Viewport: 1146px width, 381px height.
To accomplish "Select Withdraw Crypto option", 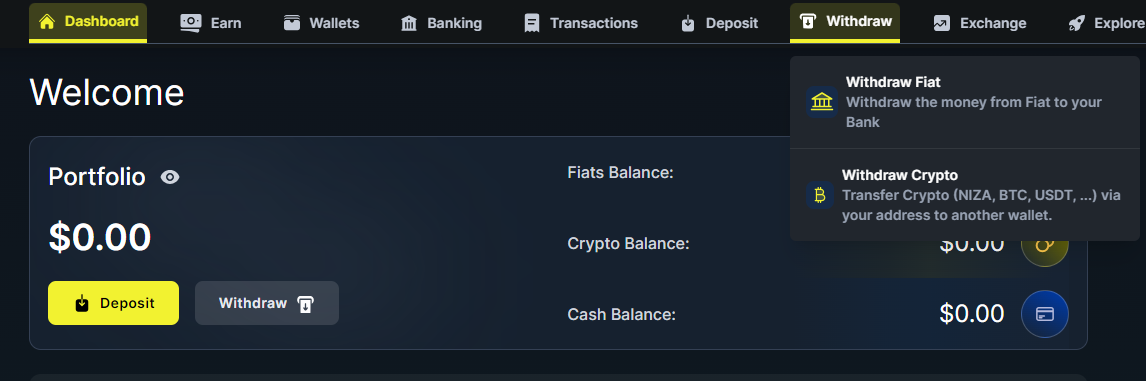I will (965, 195).
